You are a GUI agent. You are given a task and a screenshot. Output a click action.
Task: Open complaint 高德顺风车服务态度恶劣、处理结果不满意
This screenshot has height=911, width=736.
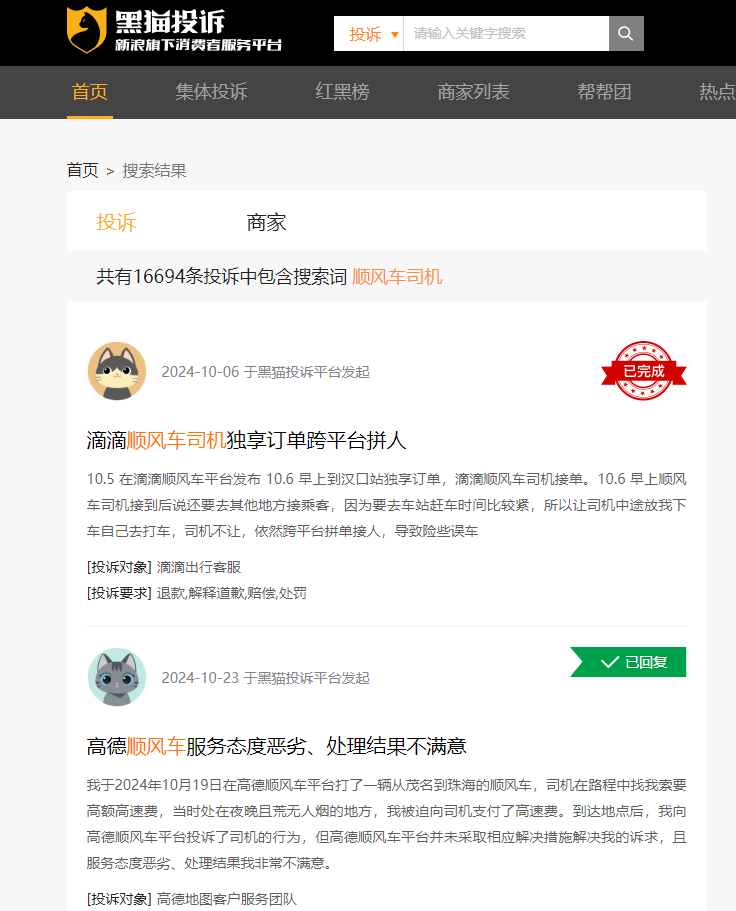(x=277, y=746)
